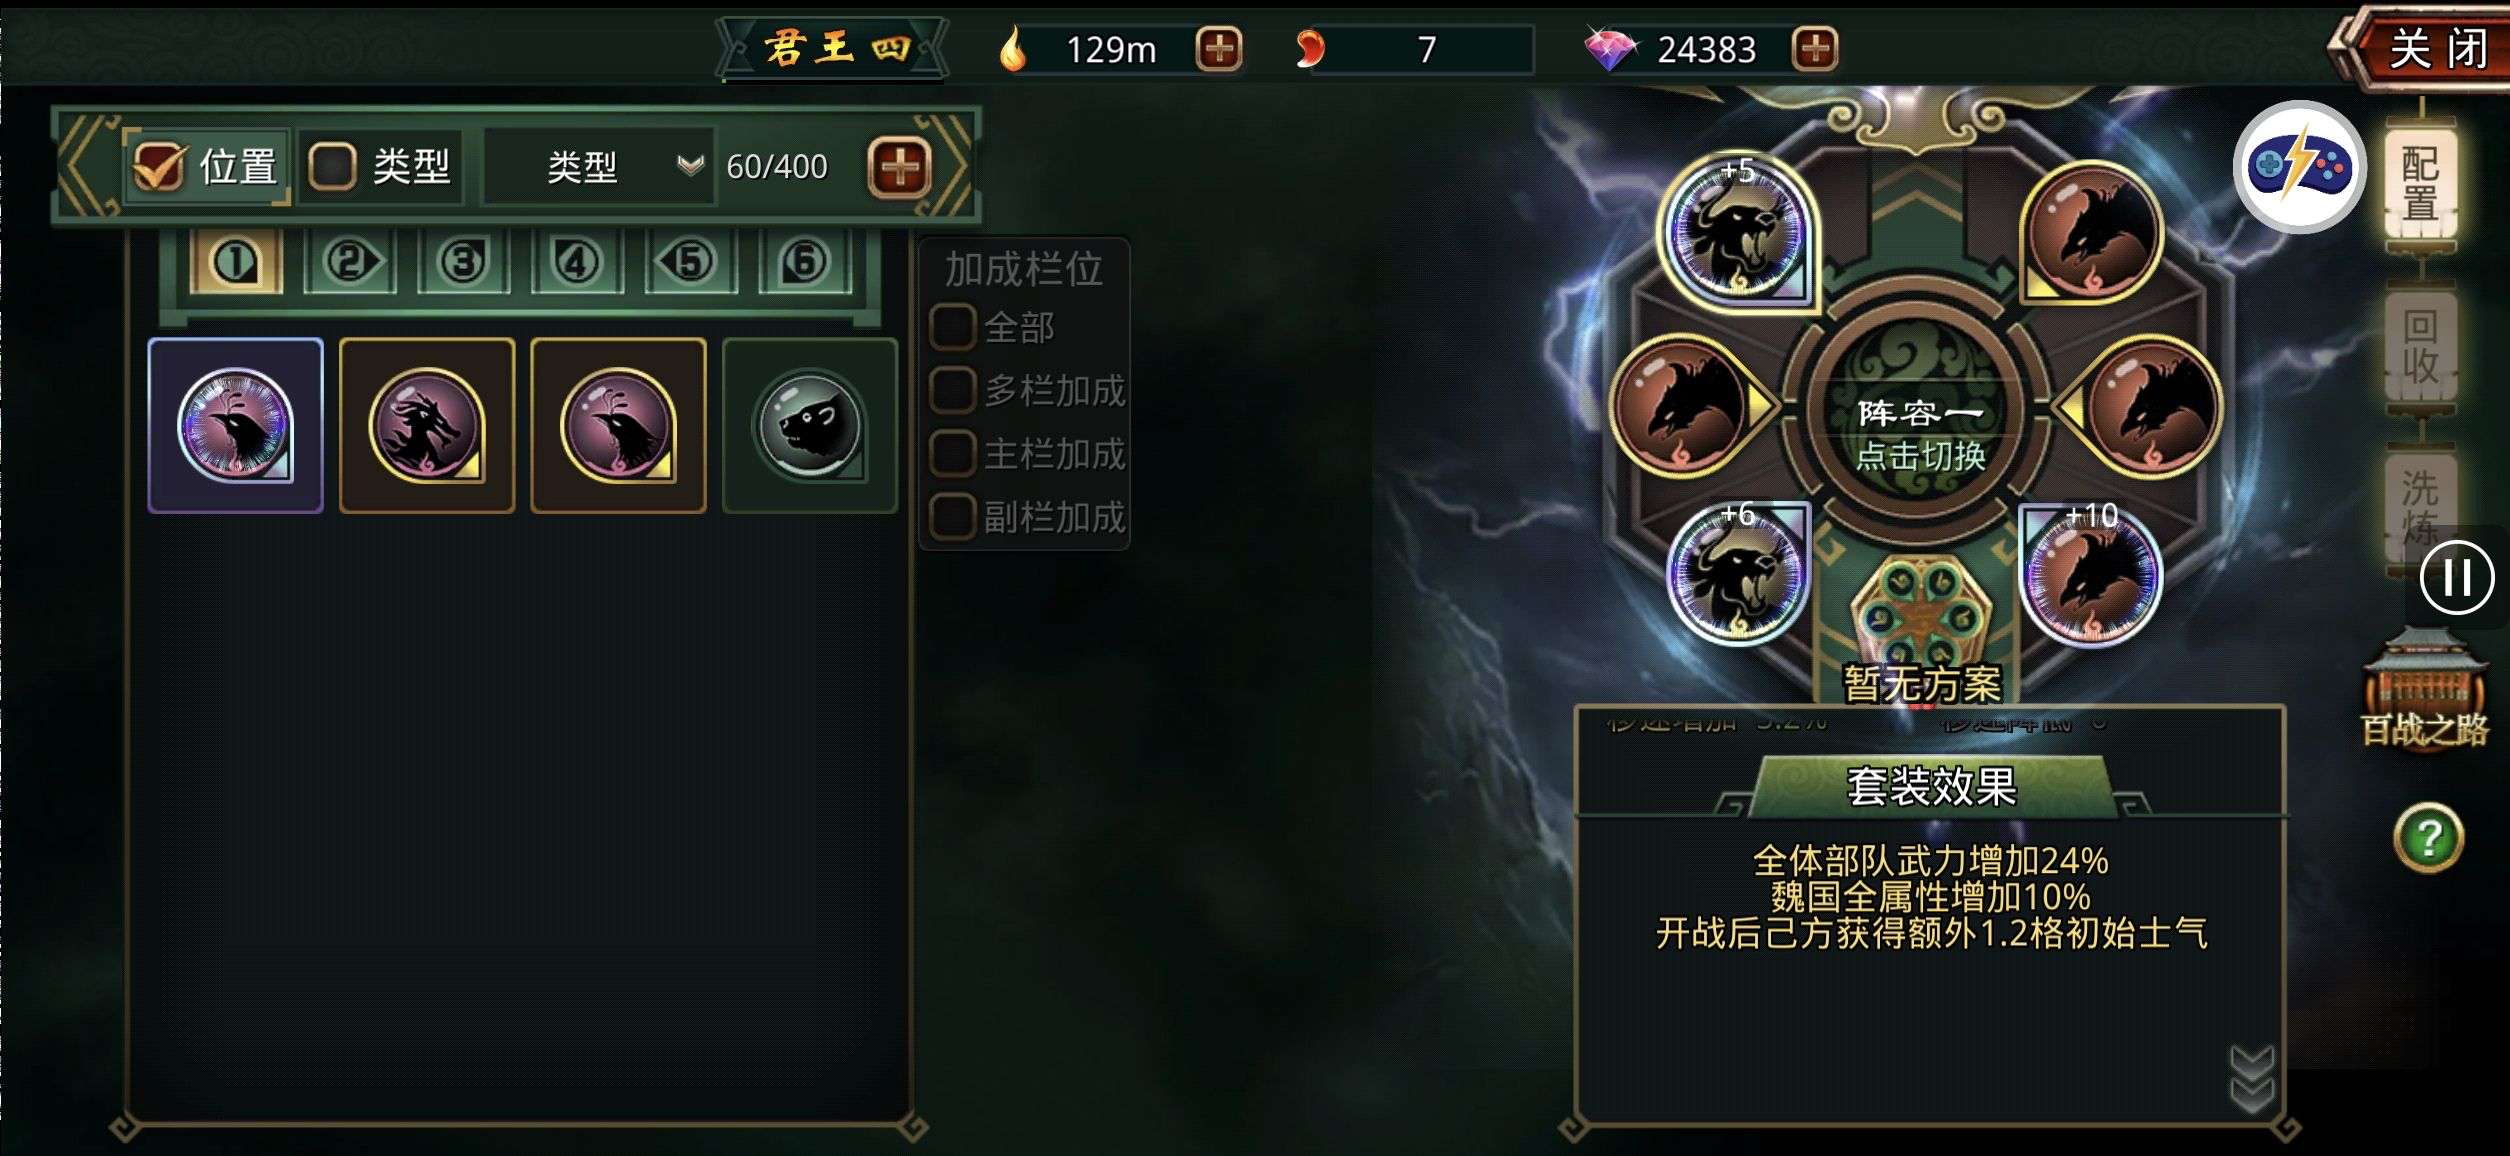This screenshot has height=1156, width=2510.
Task: Enable the 类型 filter checkbox
Action: click(x=331, y=166)
